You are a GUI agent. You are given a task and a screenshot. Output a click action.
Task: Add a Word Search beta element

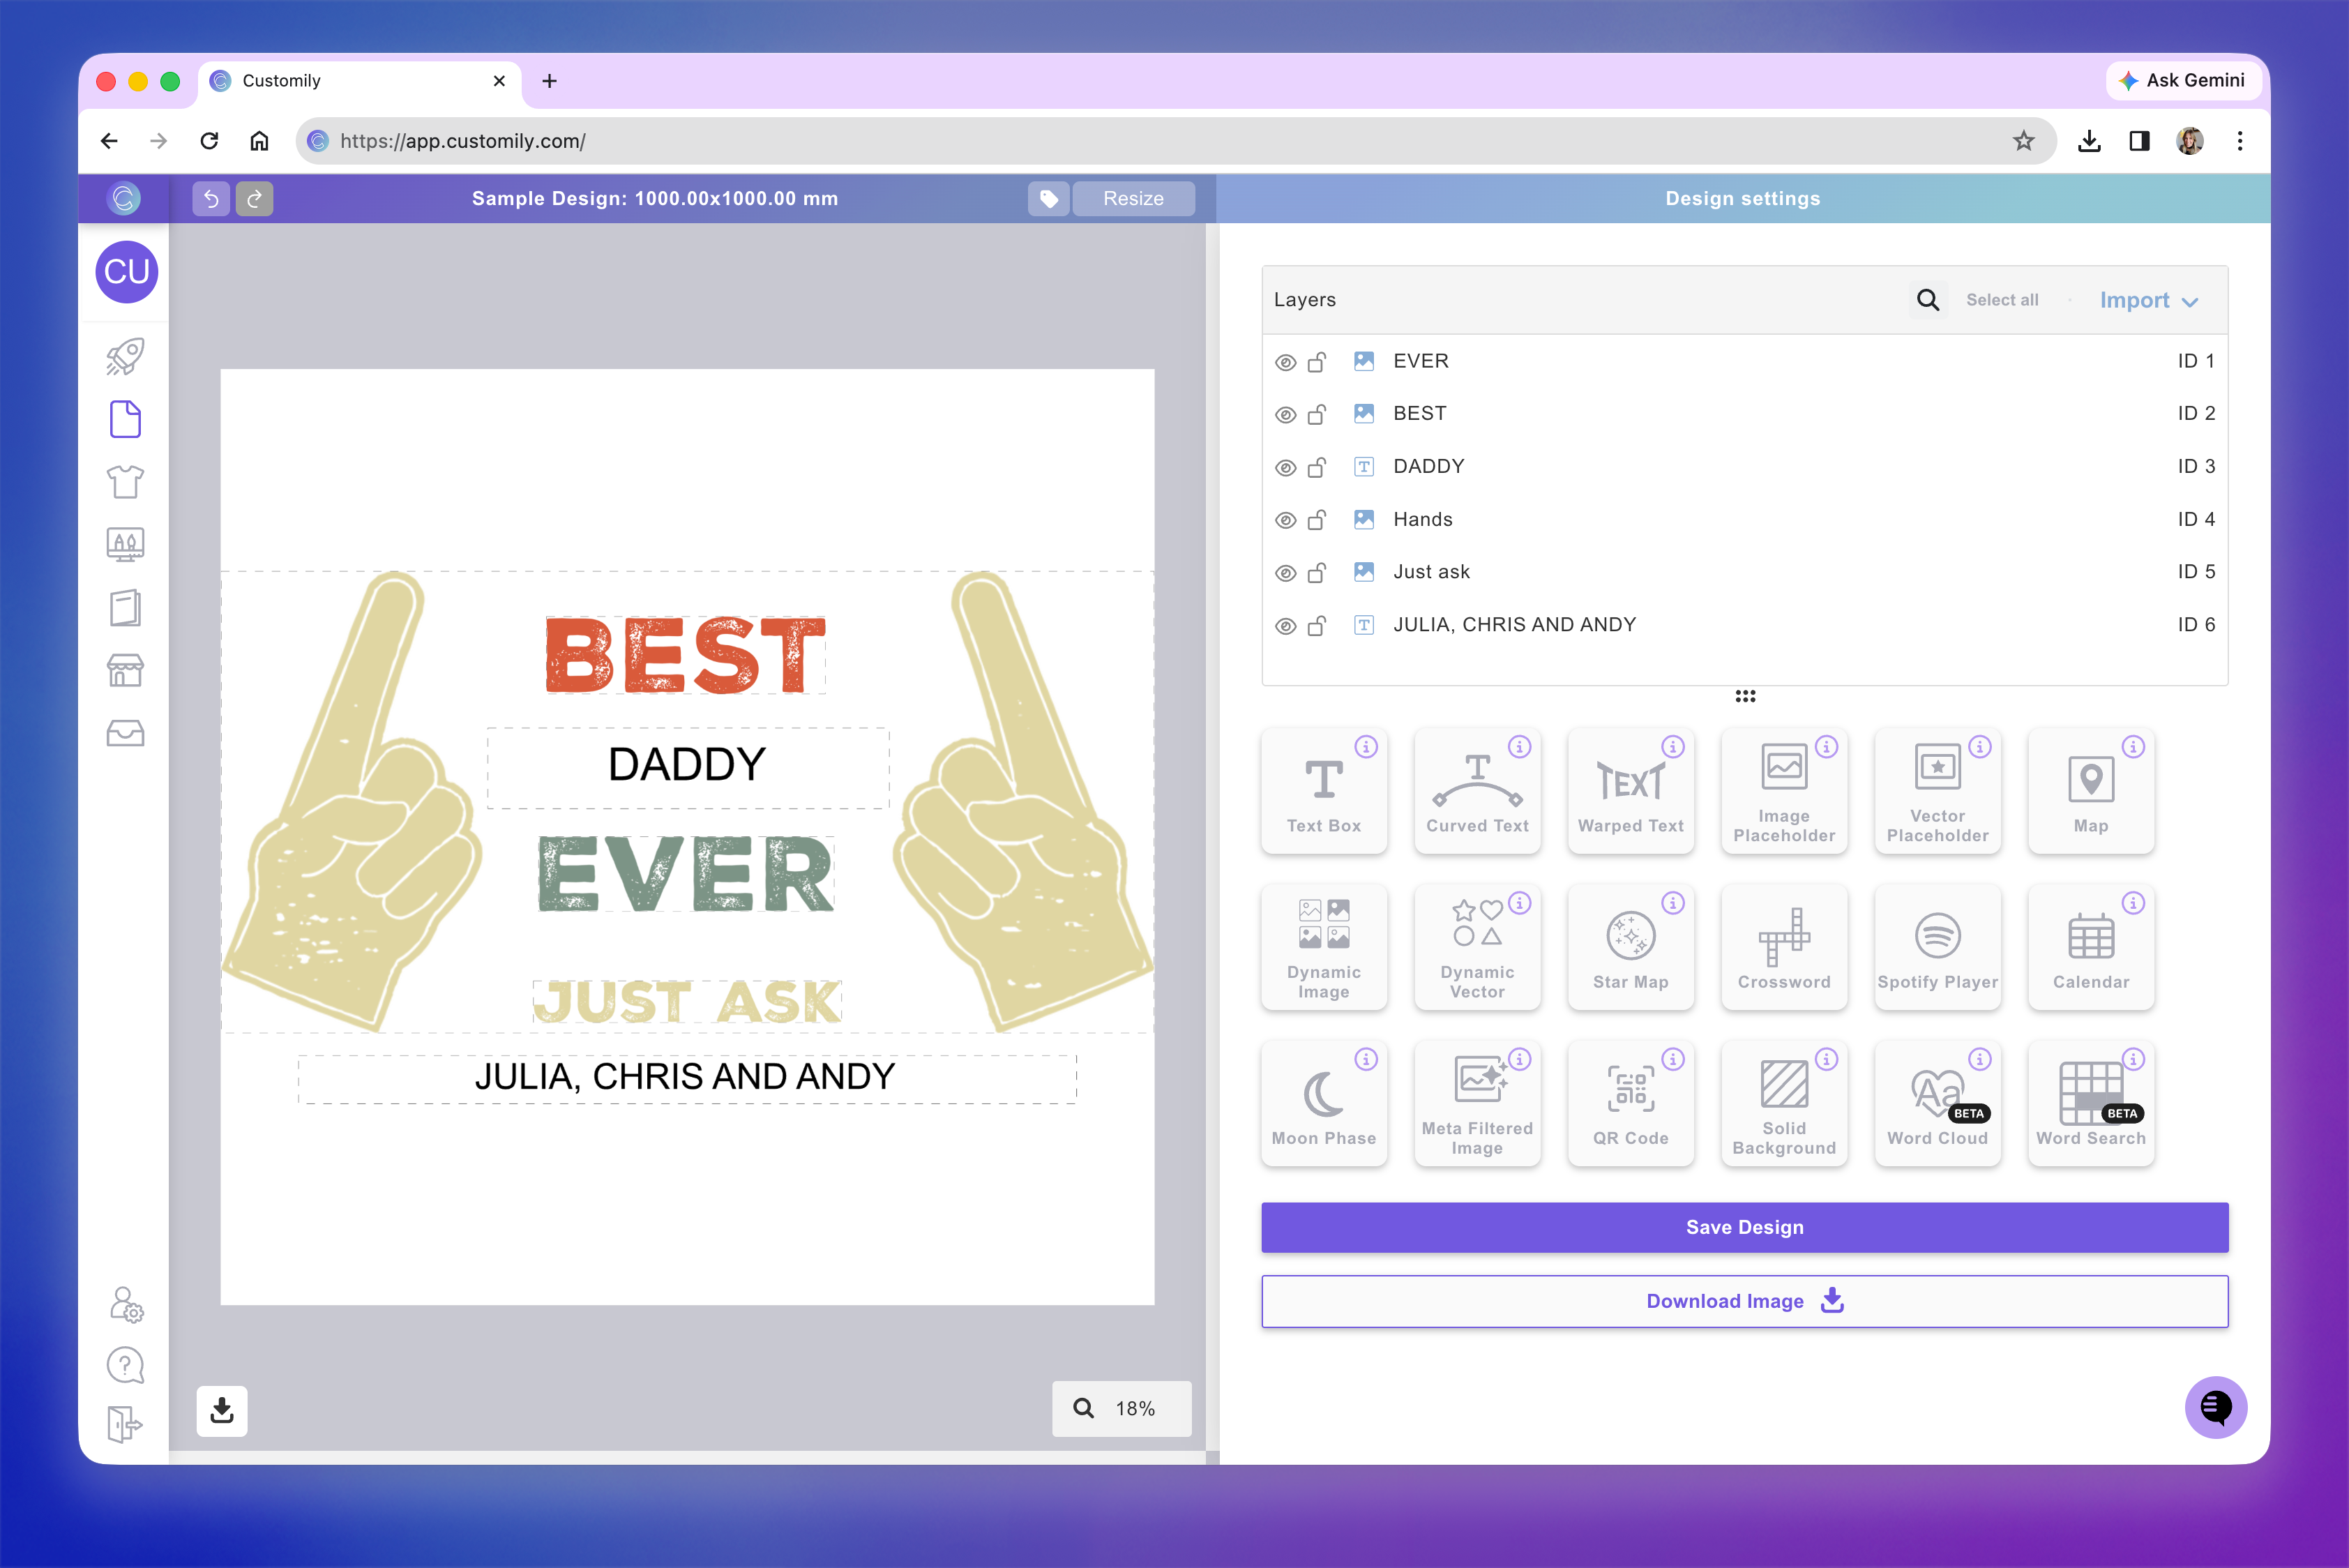(x=2090, y=1103)
